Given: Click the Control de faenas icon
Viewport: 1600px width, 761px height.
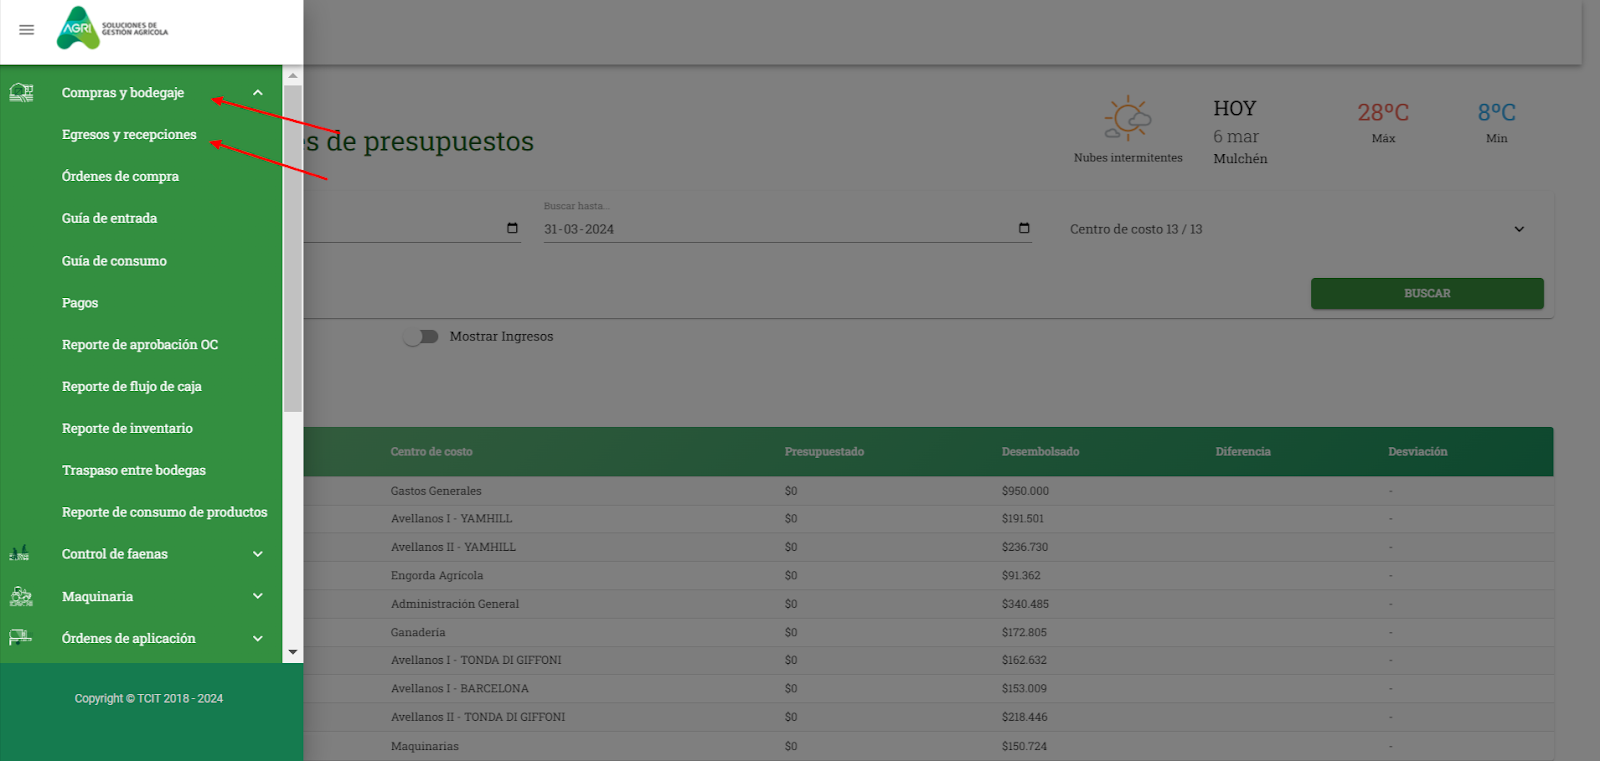Looking at the screenshot, I should [x=19, y=553].
